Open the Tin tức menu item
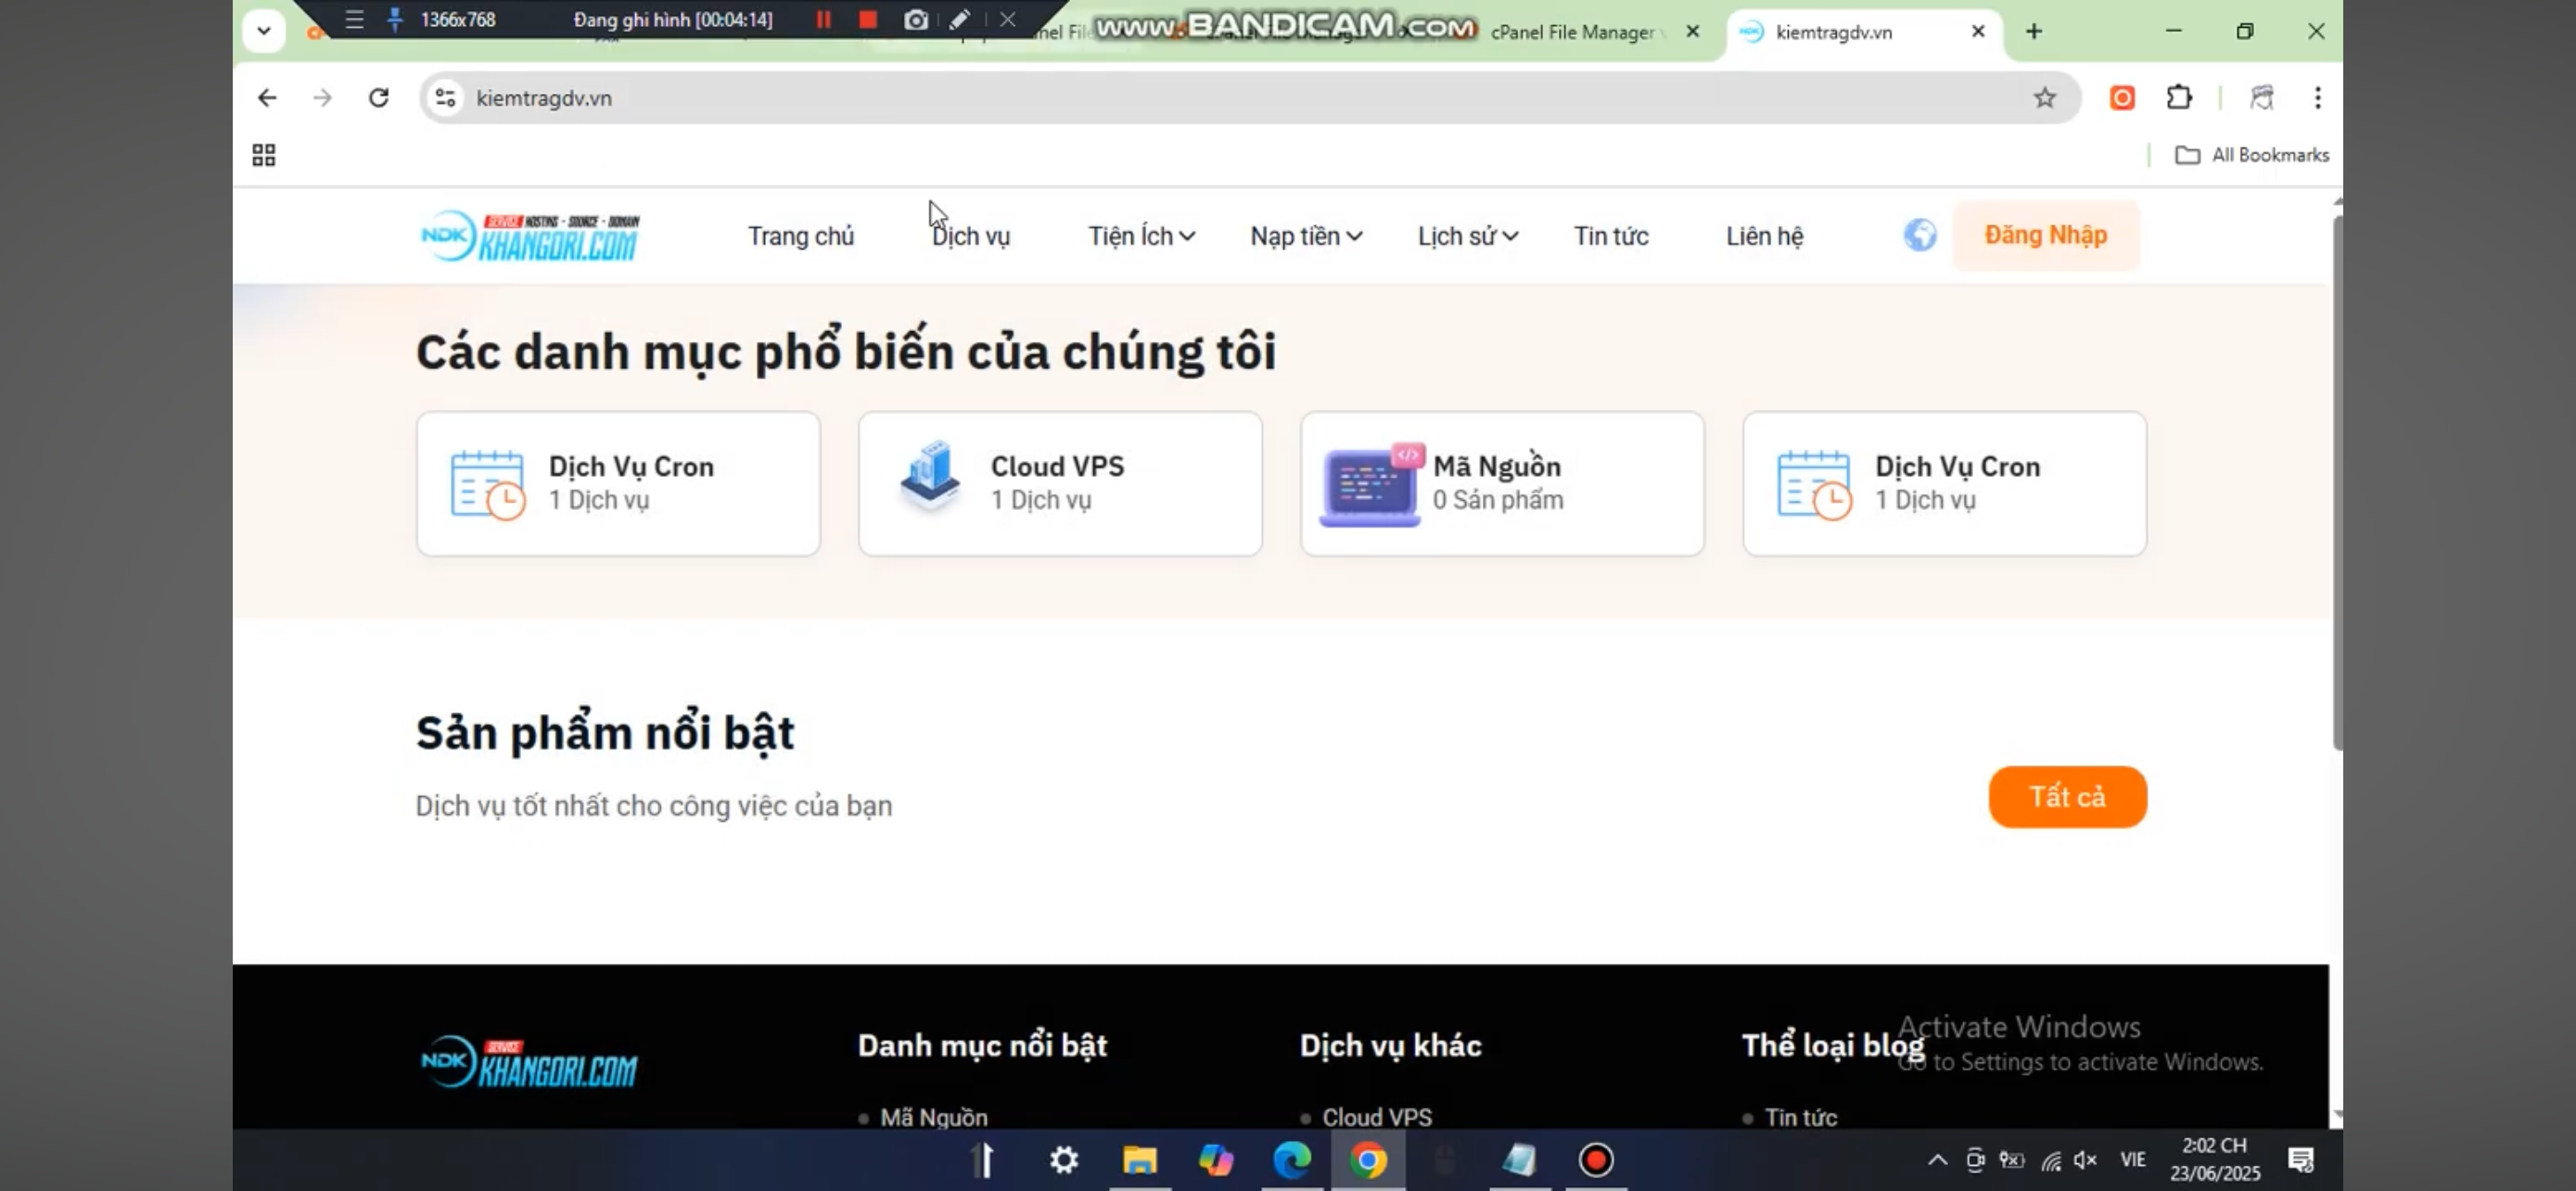Screen dimensions: 2576x1191 (x=1610, y=236)
